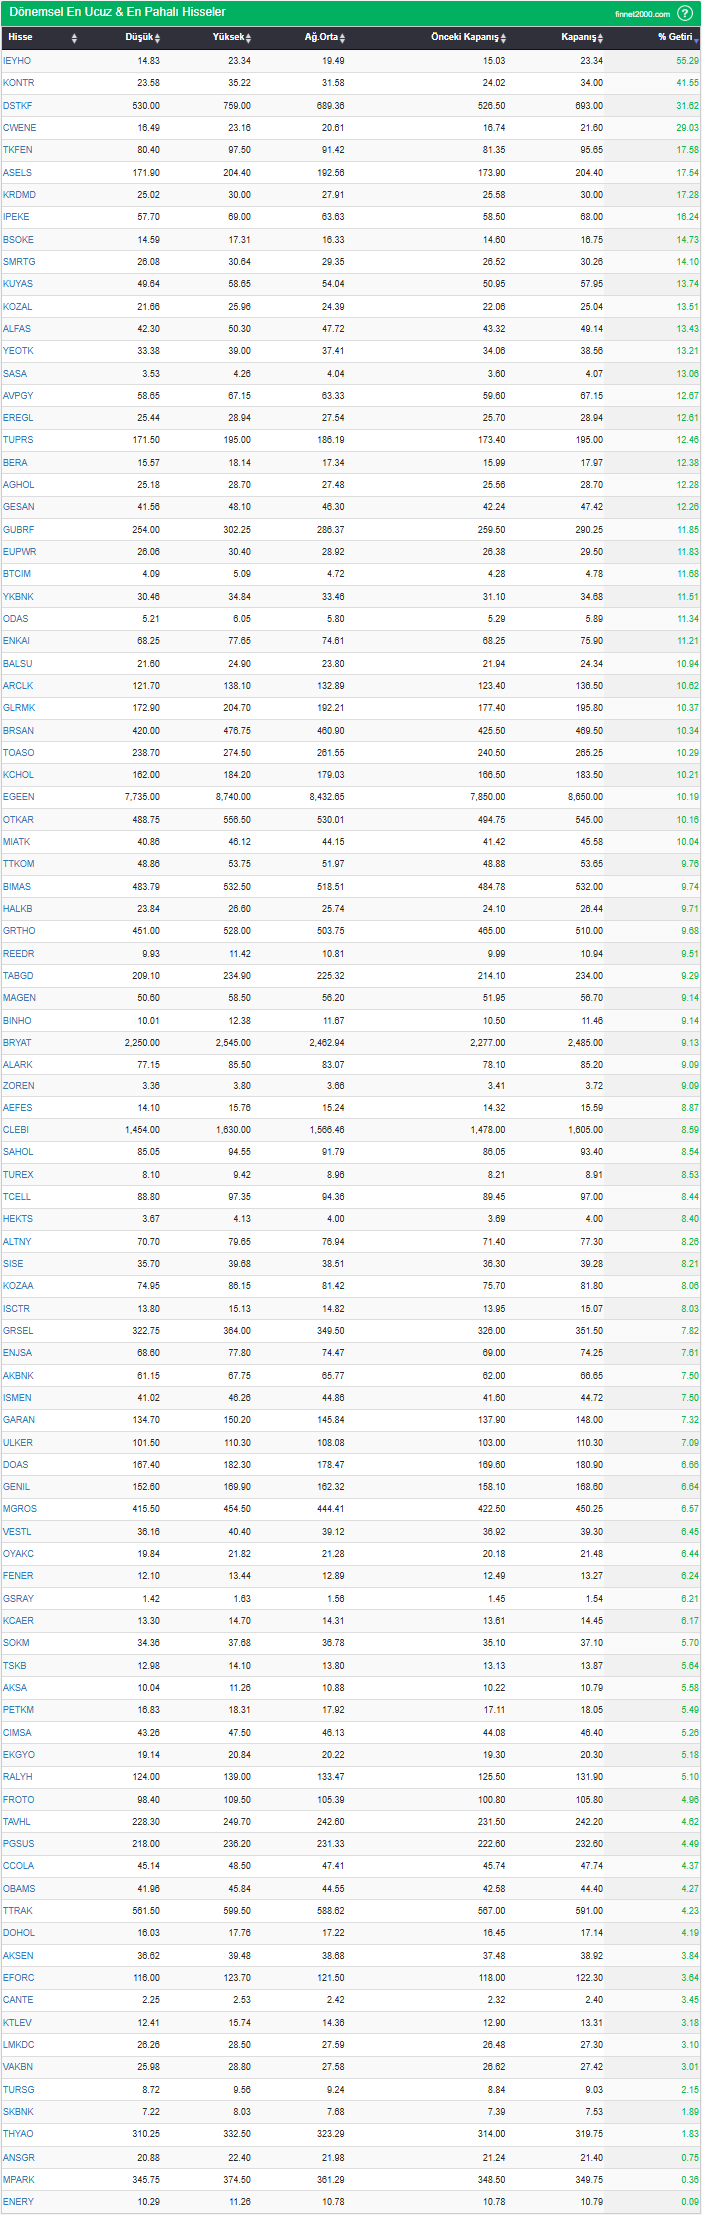The image size is (702, 2215).
Task: Click sort arrows next to Önceki Kapanış
Action: pos(503,38)
